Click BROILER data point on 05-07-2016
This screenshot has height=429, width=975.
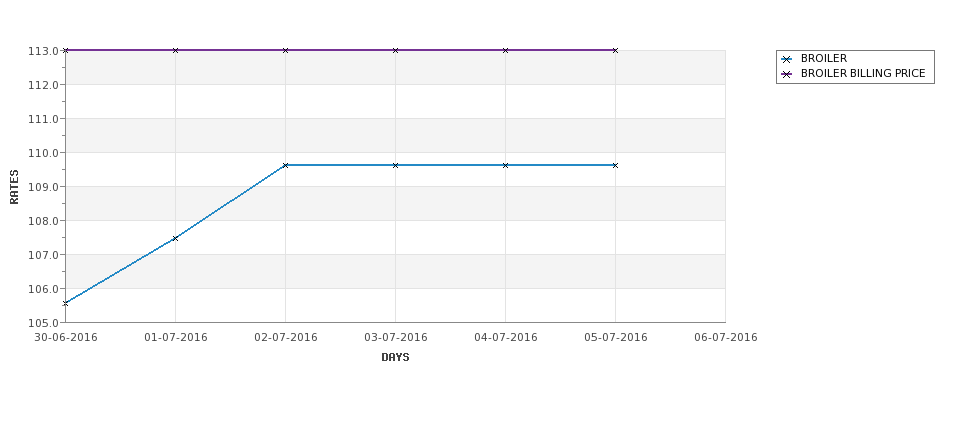616,165
